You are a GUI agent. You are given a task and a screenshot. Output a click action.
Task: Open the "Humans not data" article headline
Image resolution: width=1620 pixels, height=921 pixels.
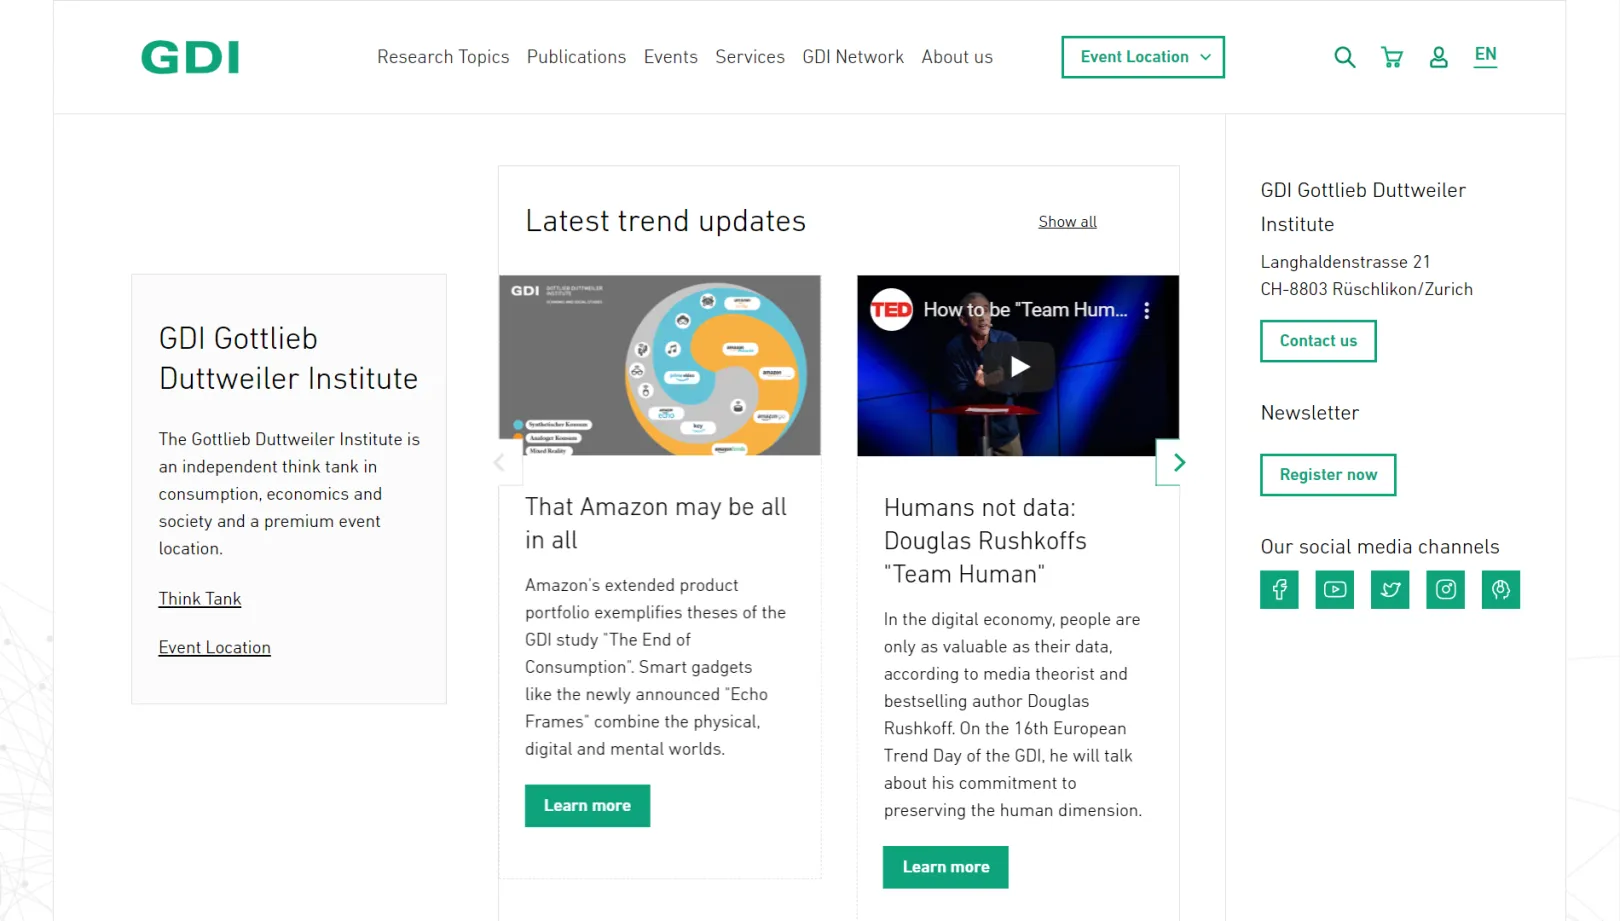click(x=985, y=541)
